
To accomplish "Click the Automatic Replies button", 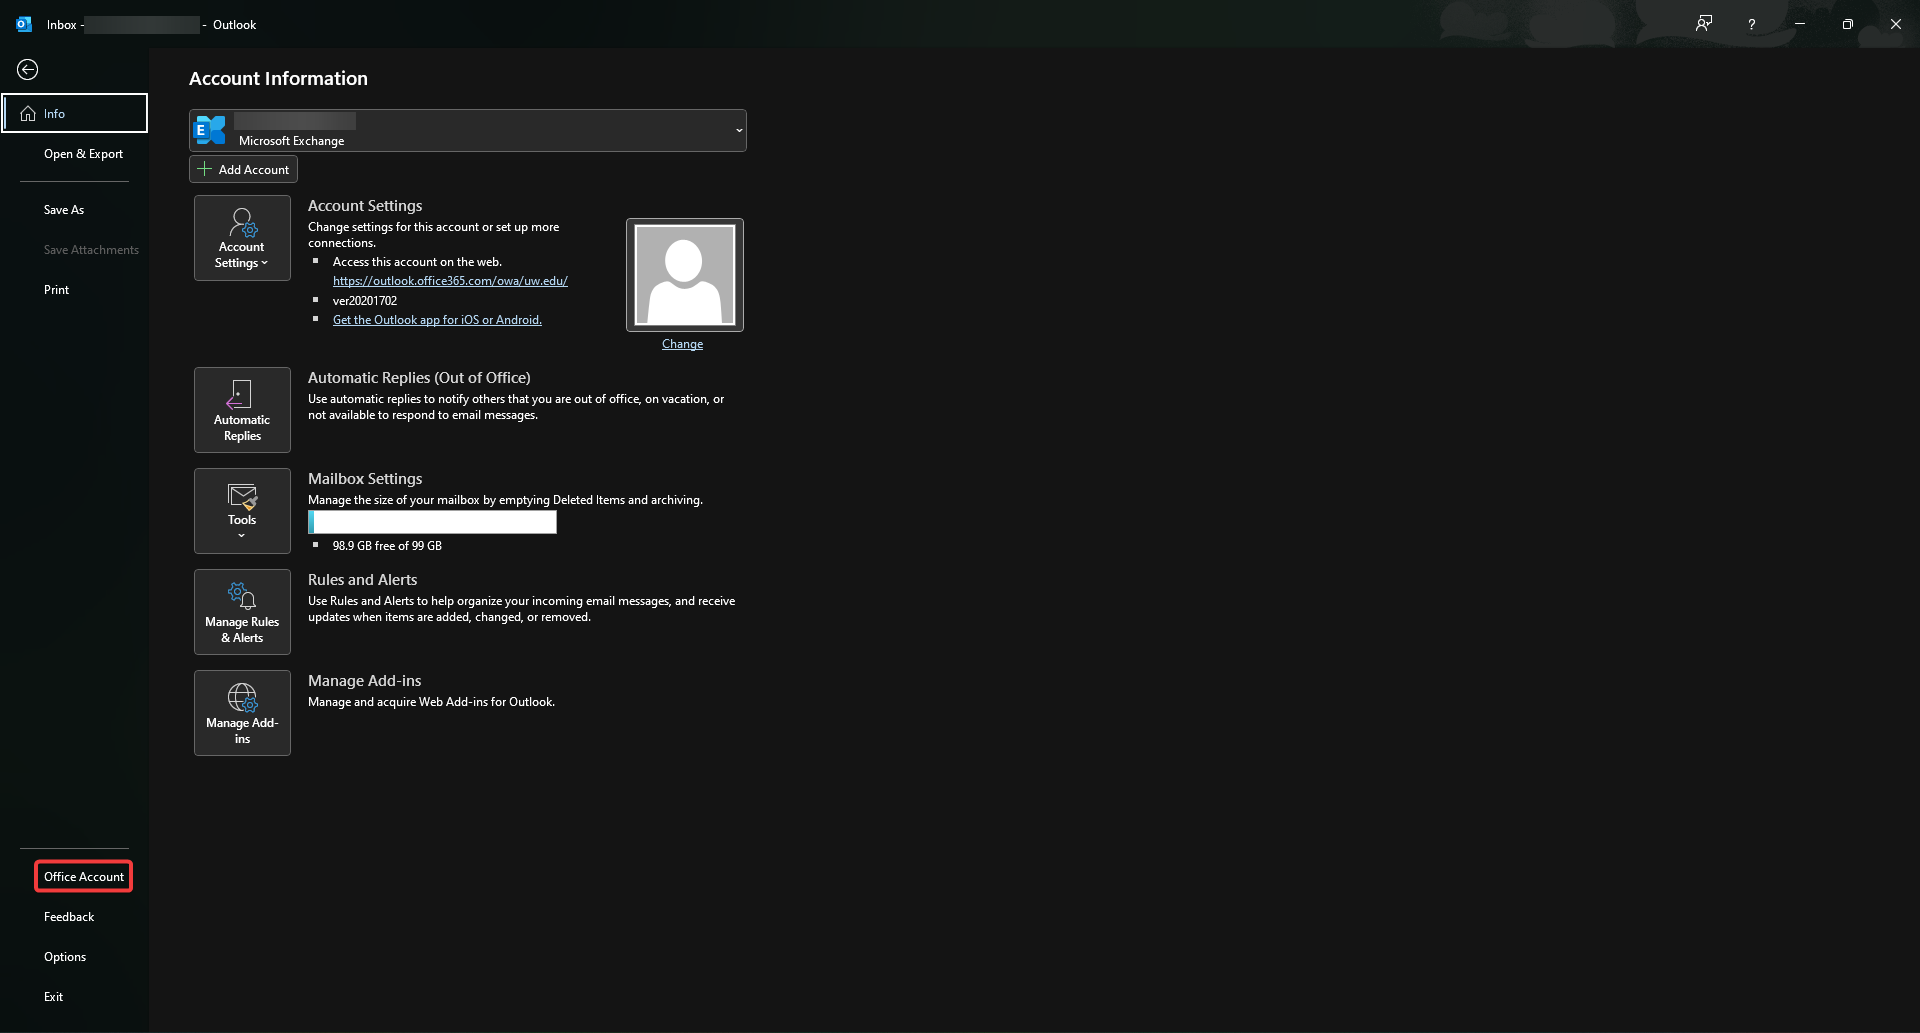I will point(242,410).
